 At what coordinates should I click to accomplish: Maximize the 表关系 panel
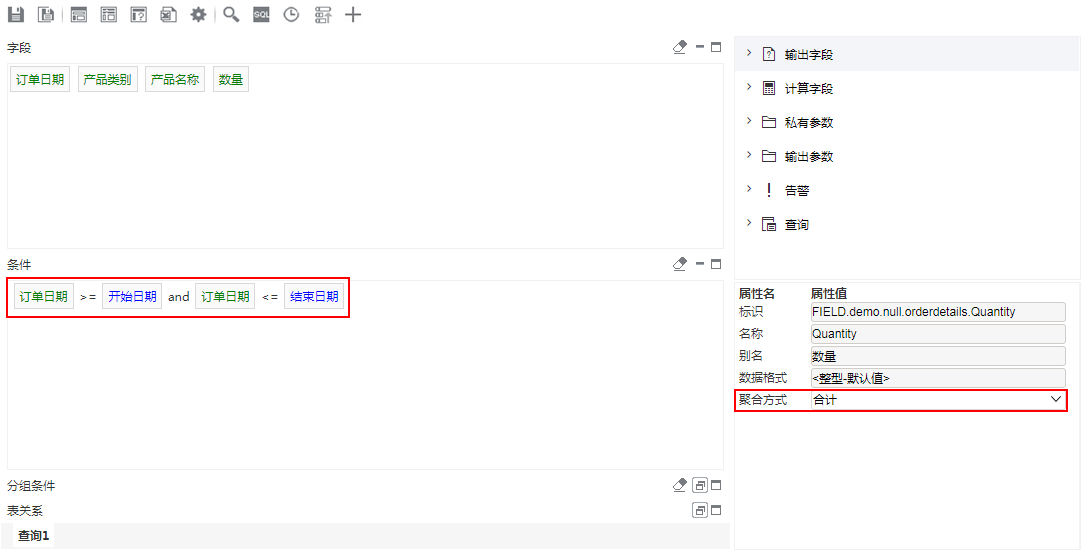[x=716, y=510]
